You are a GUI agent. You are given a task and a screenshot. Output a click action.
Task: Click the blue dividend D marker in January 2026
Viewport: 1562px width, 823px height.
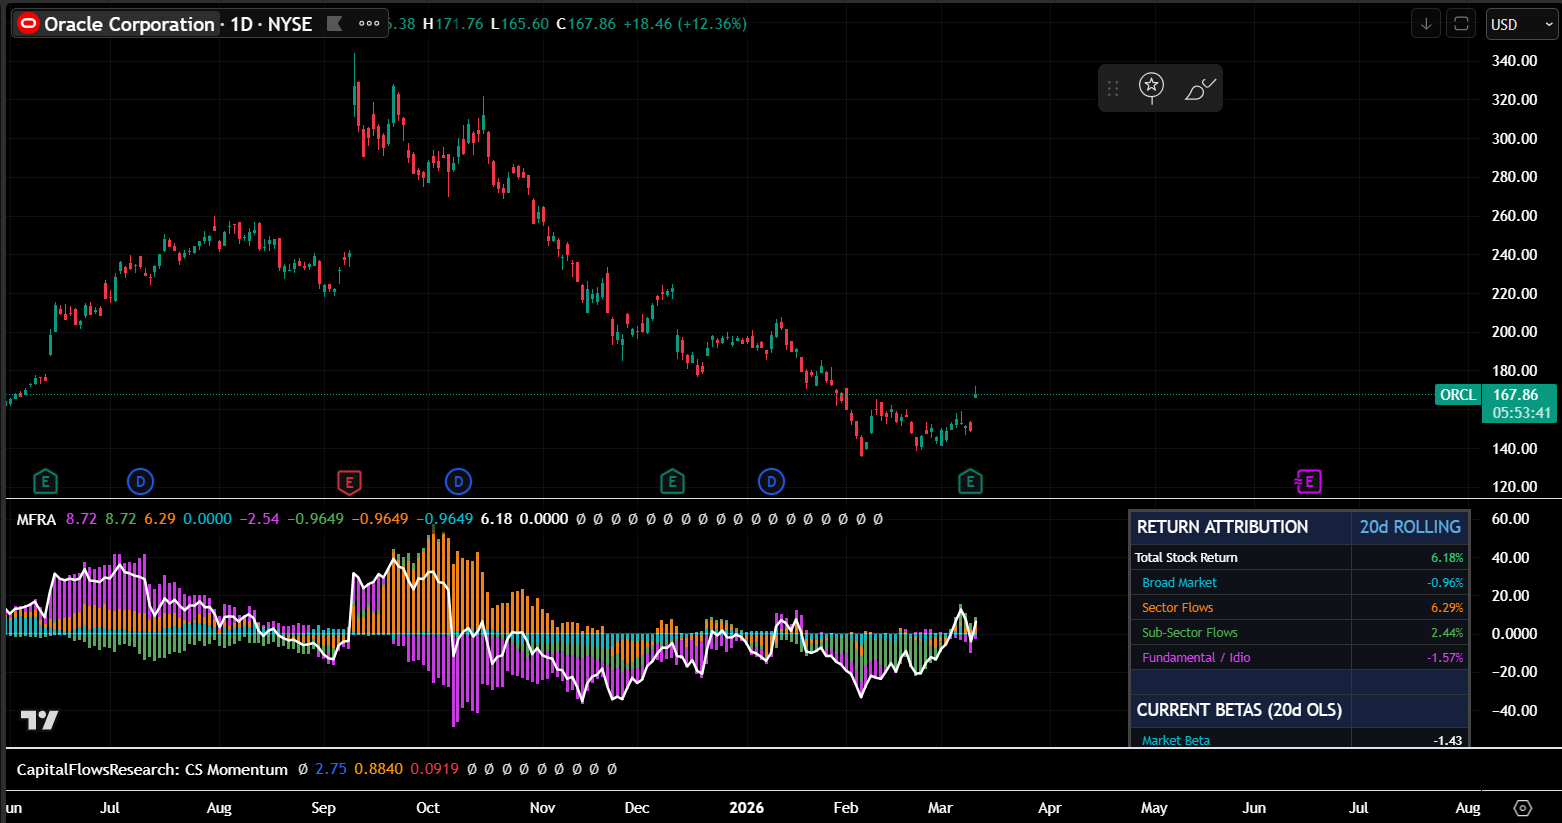pyautogui.click(x=771, y=482)
